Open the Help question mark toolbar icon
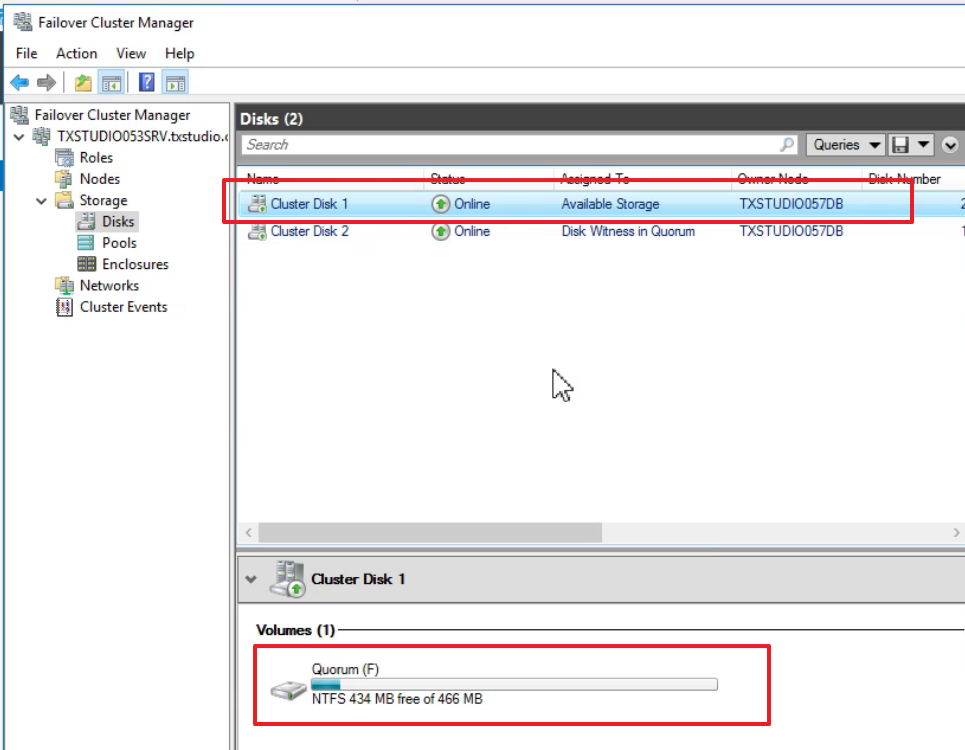 click(146, 82)
